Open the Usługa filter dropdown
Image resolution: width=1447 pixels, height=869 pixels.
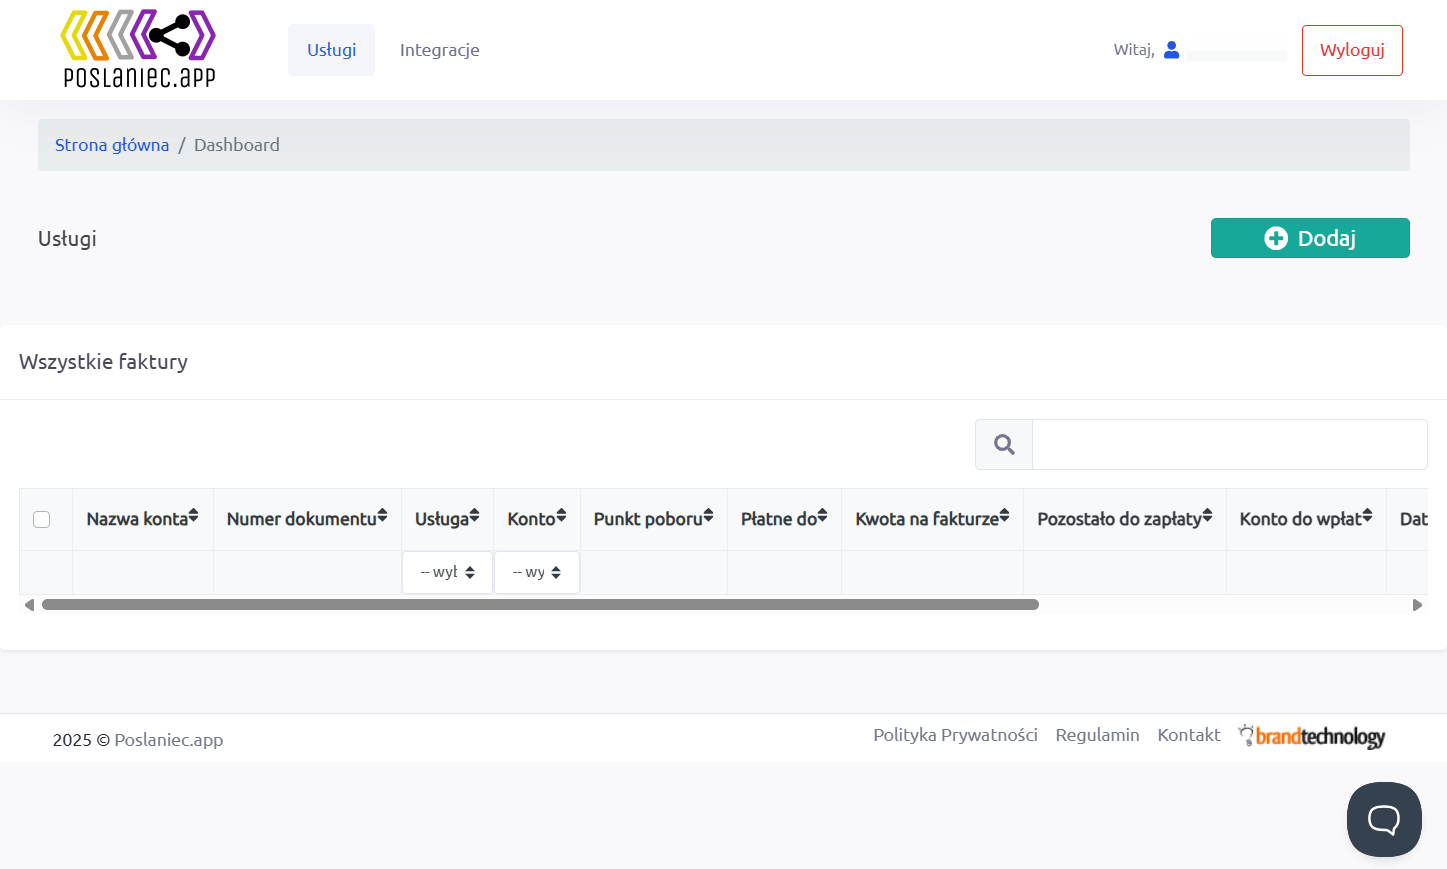[447, 572]
